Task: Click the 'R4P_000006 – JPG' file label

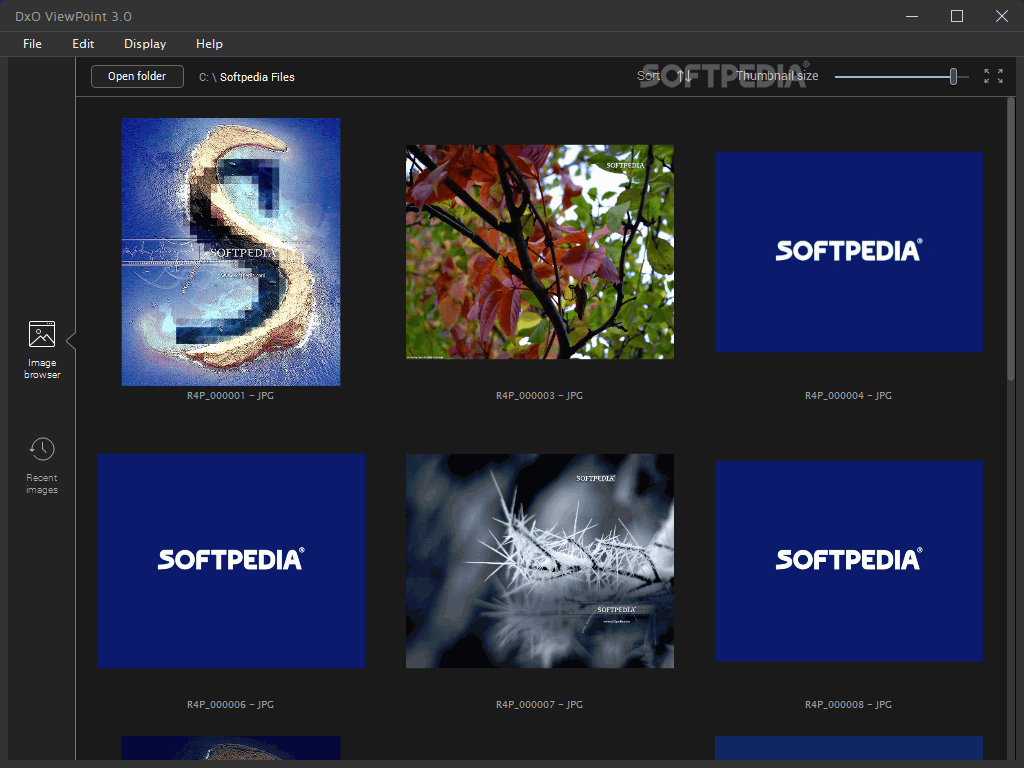Action: 231,705
